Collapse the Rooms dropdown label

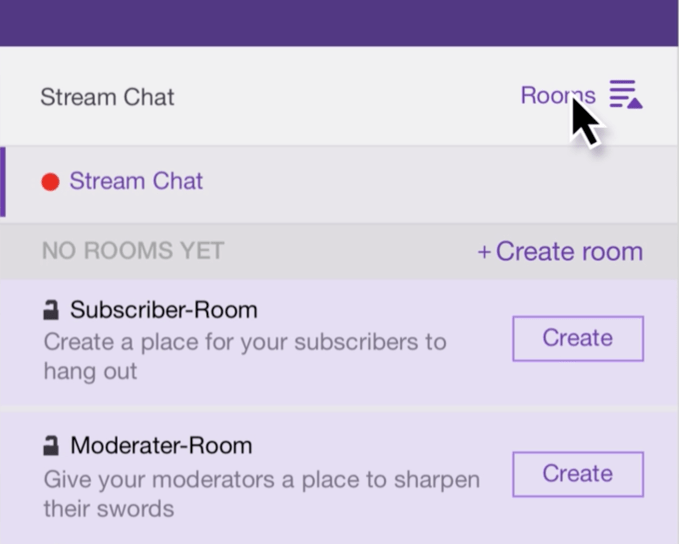pos(556,96)
